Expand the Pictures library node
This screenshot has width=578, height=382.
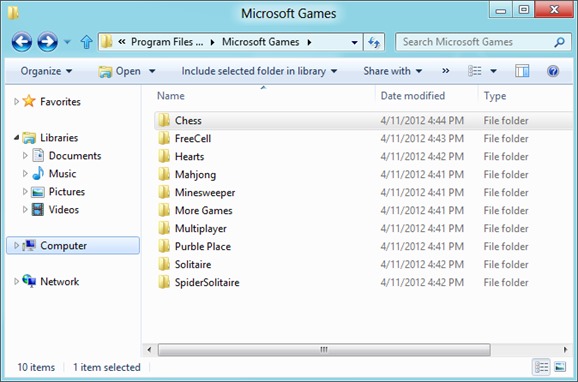(x=25, y=191)
